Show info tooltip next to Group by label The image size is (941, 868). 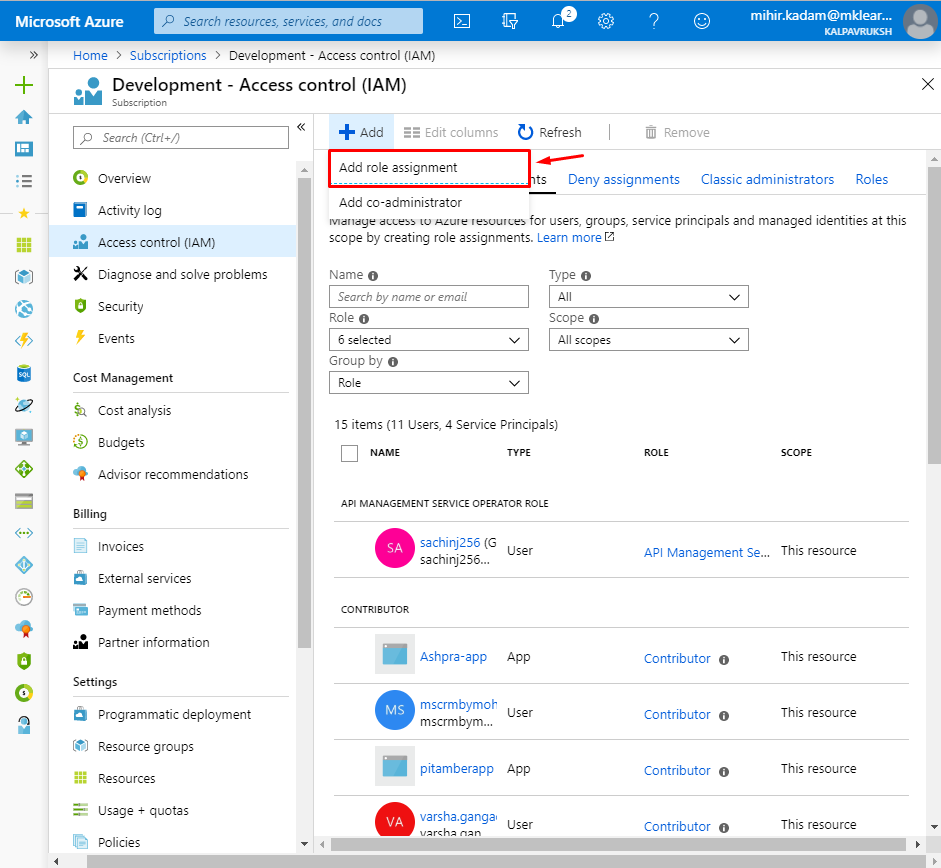click(392, 362)
